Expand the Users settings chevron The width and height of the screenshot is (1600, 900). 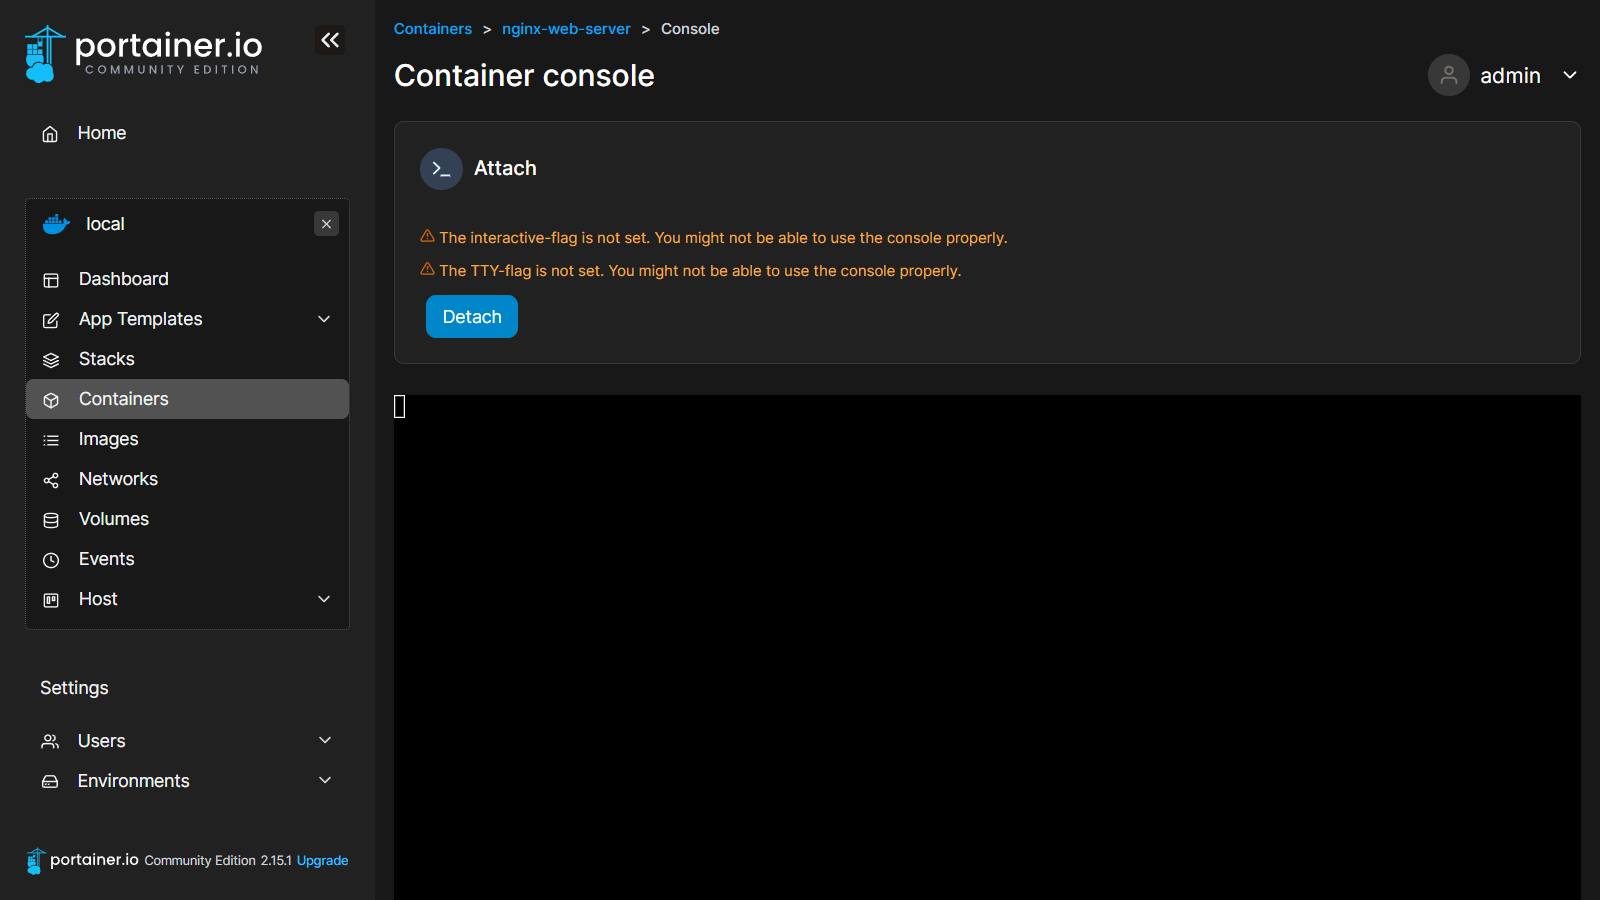tap(325, 740)
